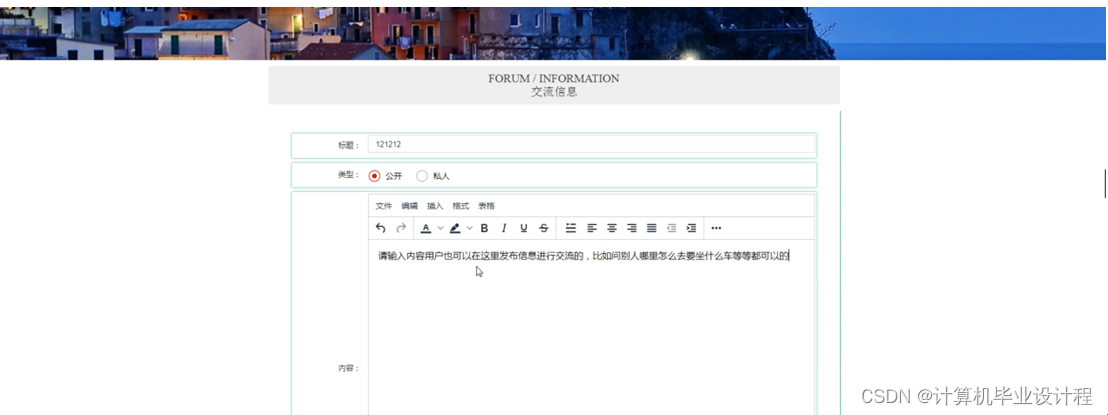Apply strikethrough formatting

pyautogui.click(x=543, y=228)
